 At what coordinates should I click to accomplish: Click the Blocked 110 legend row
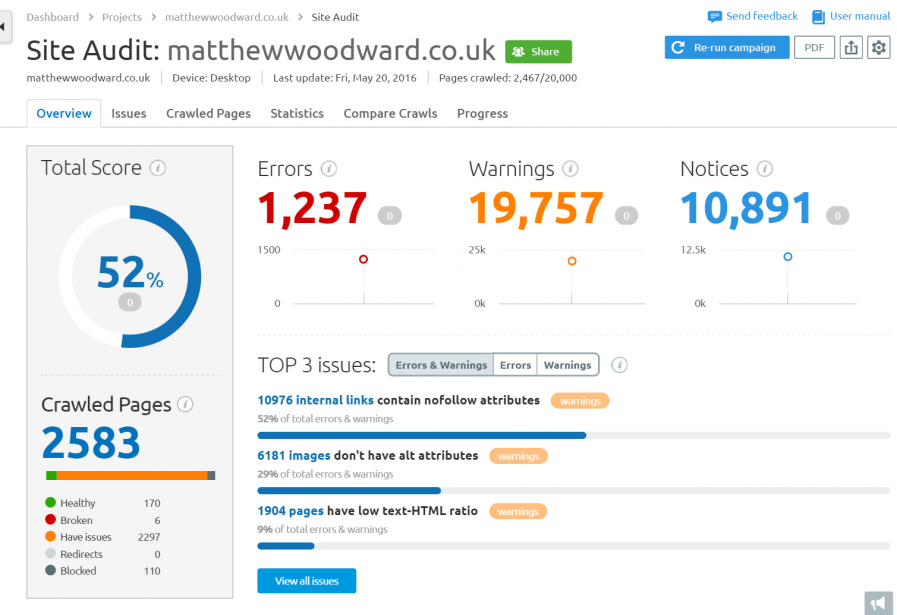(103, 570)
